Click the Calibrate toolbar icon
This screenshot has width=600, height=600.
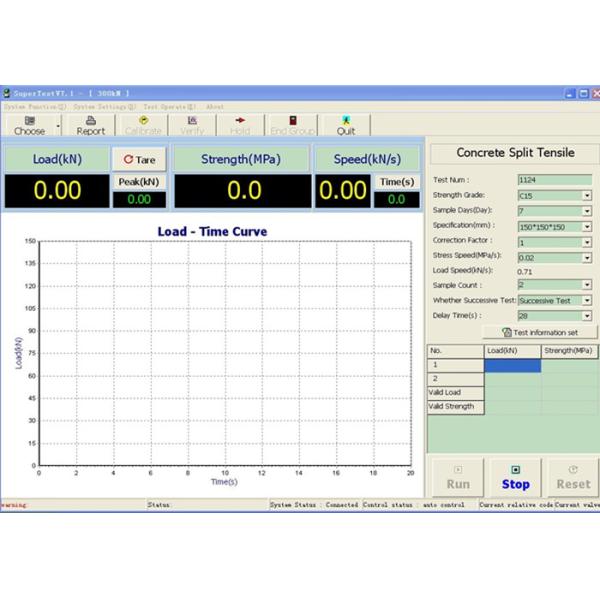[143, 124]
